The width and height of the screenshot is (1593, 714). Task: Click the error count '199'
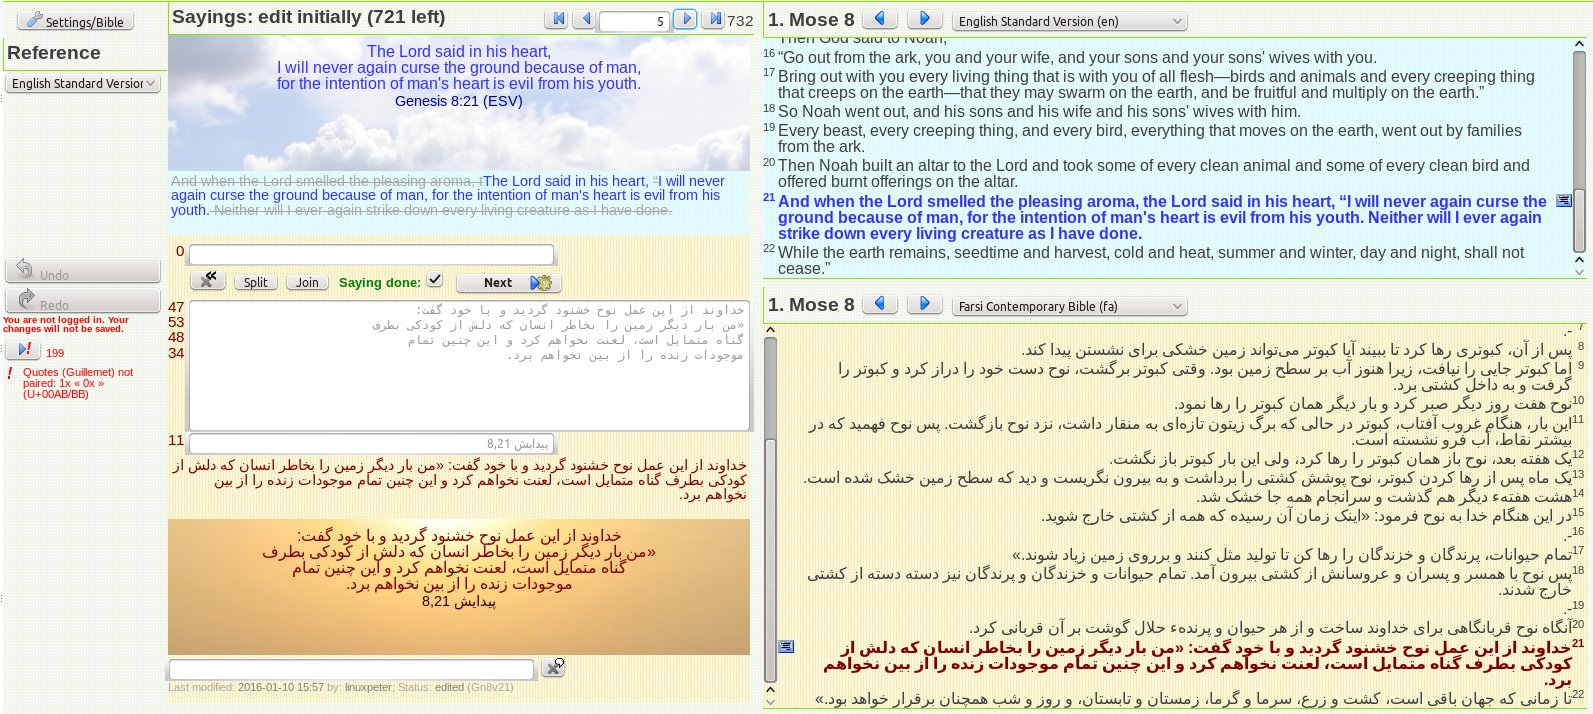[55, 353]
